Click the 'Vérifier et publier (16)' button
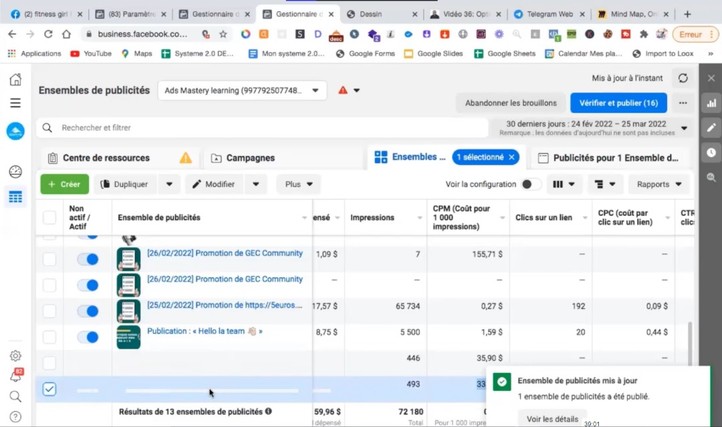 click(618, 103)
